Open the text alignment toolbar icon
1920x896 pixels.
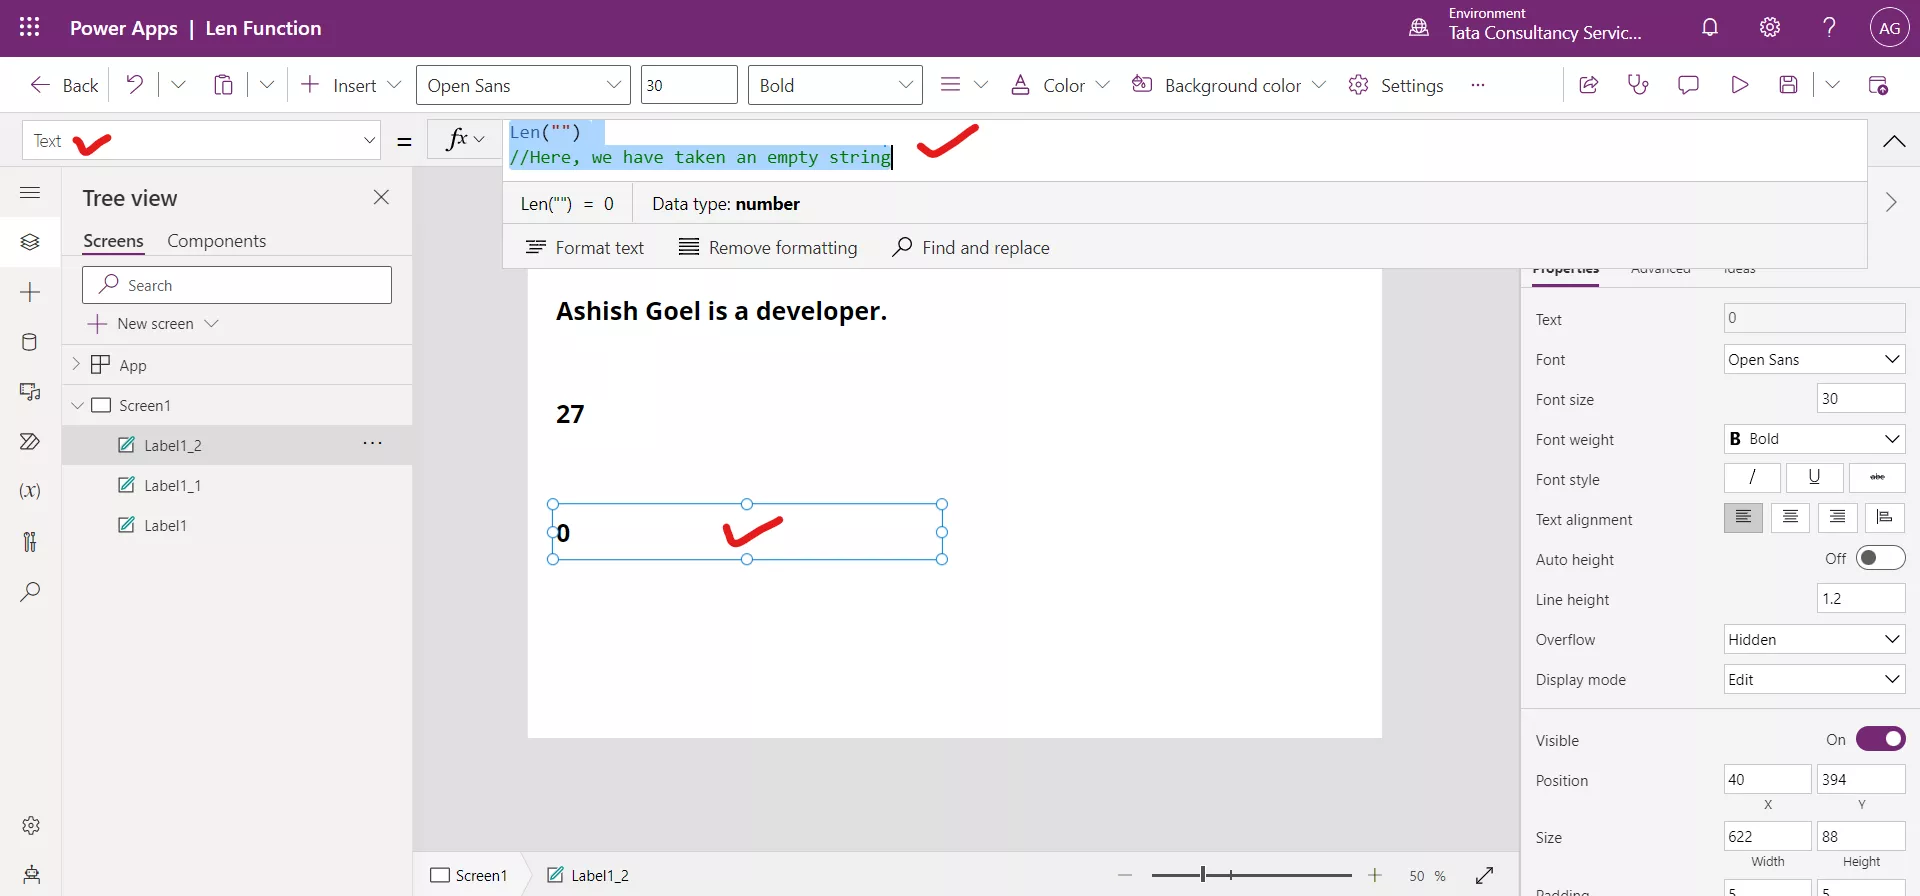951,85
